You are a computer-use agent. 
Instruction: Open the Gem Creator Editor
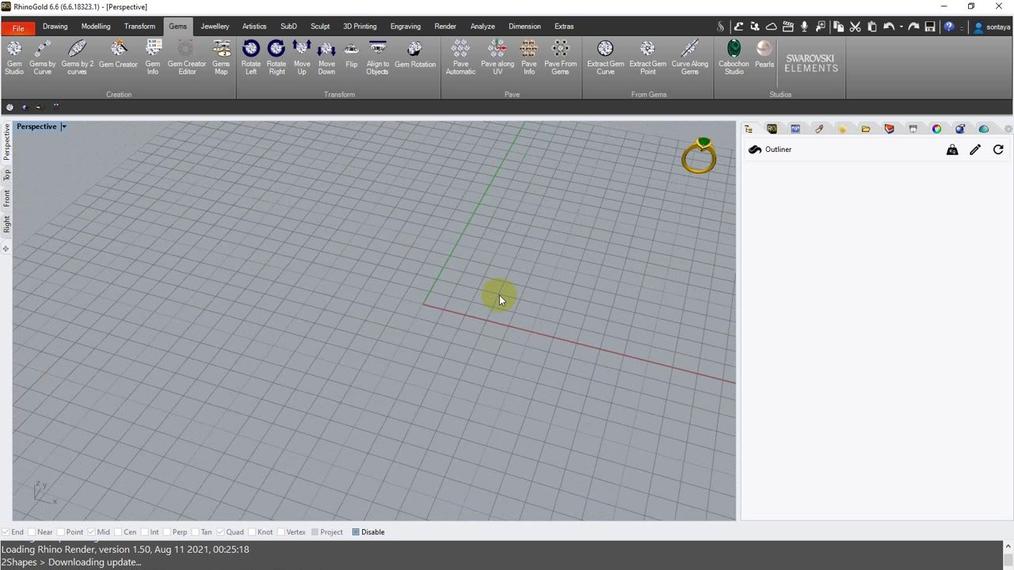tap(187, 57)
